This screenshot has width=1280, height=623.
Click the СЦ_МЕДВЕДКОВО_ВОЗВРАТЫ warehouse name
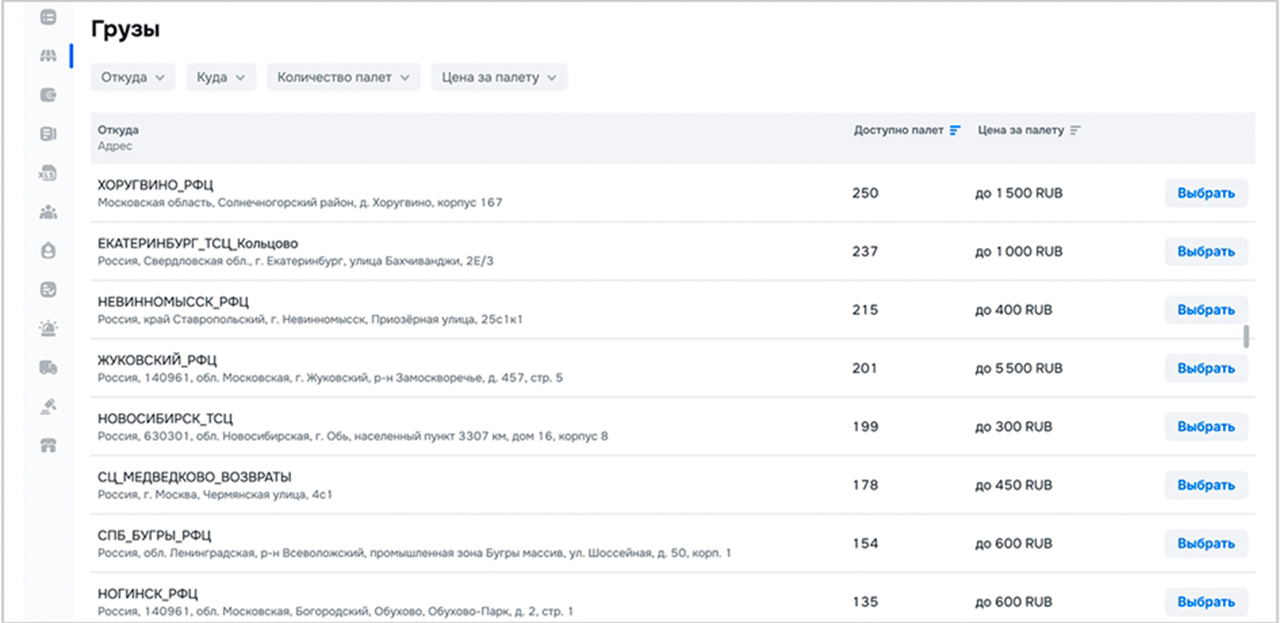click(195, 477)
